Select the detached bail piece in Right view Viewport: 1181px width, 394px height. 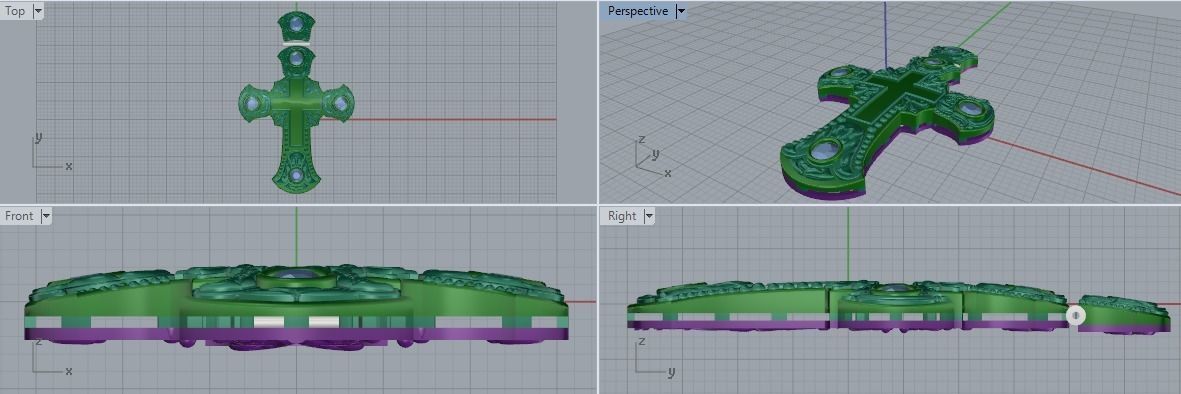pyautogui.click(x=1125, y=315)
